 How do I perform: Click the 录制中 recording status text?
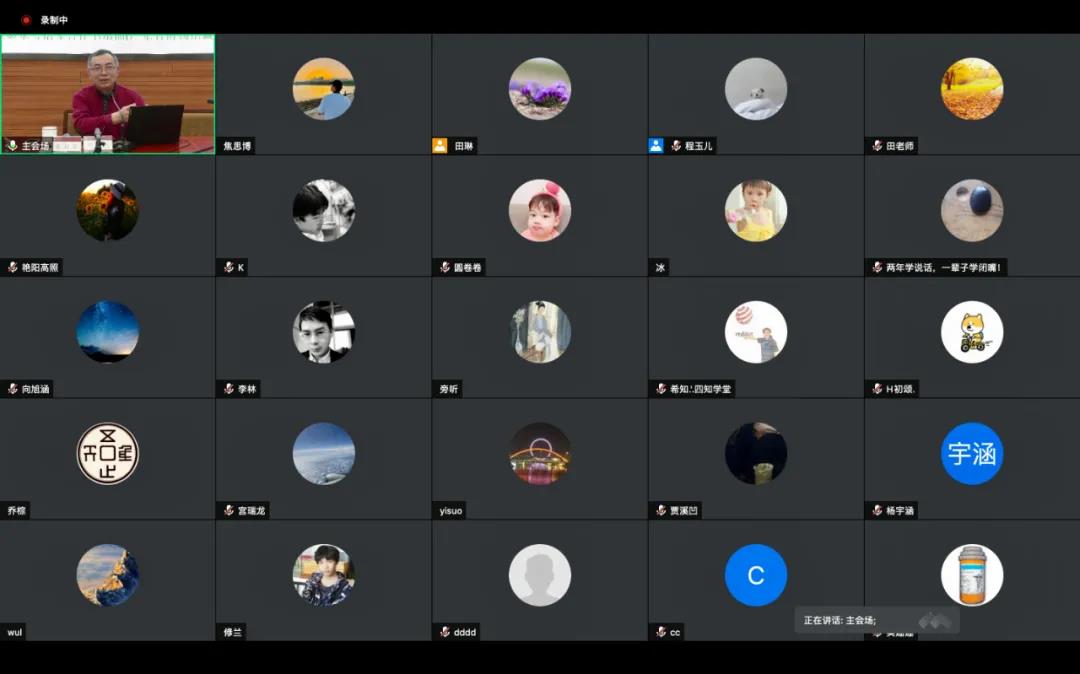[54, 20]
